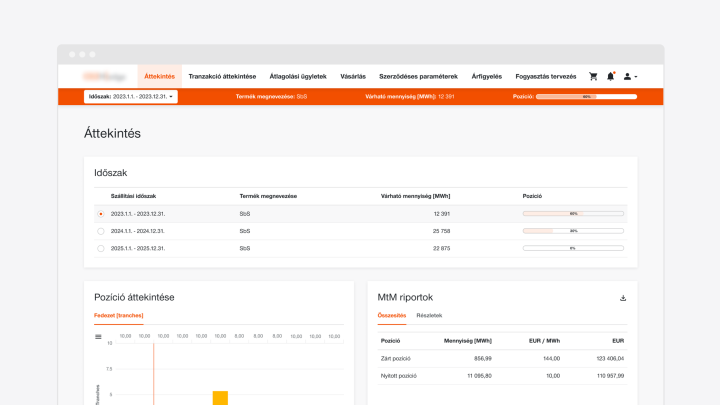Screen dimensions: 720x405
Task: Click quantity value 25 758
Action: (x=442, y=231)
